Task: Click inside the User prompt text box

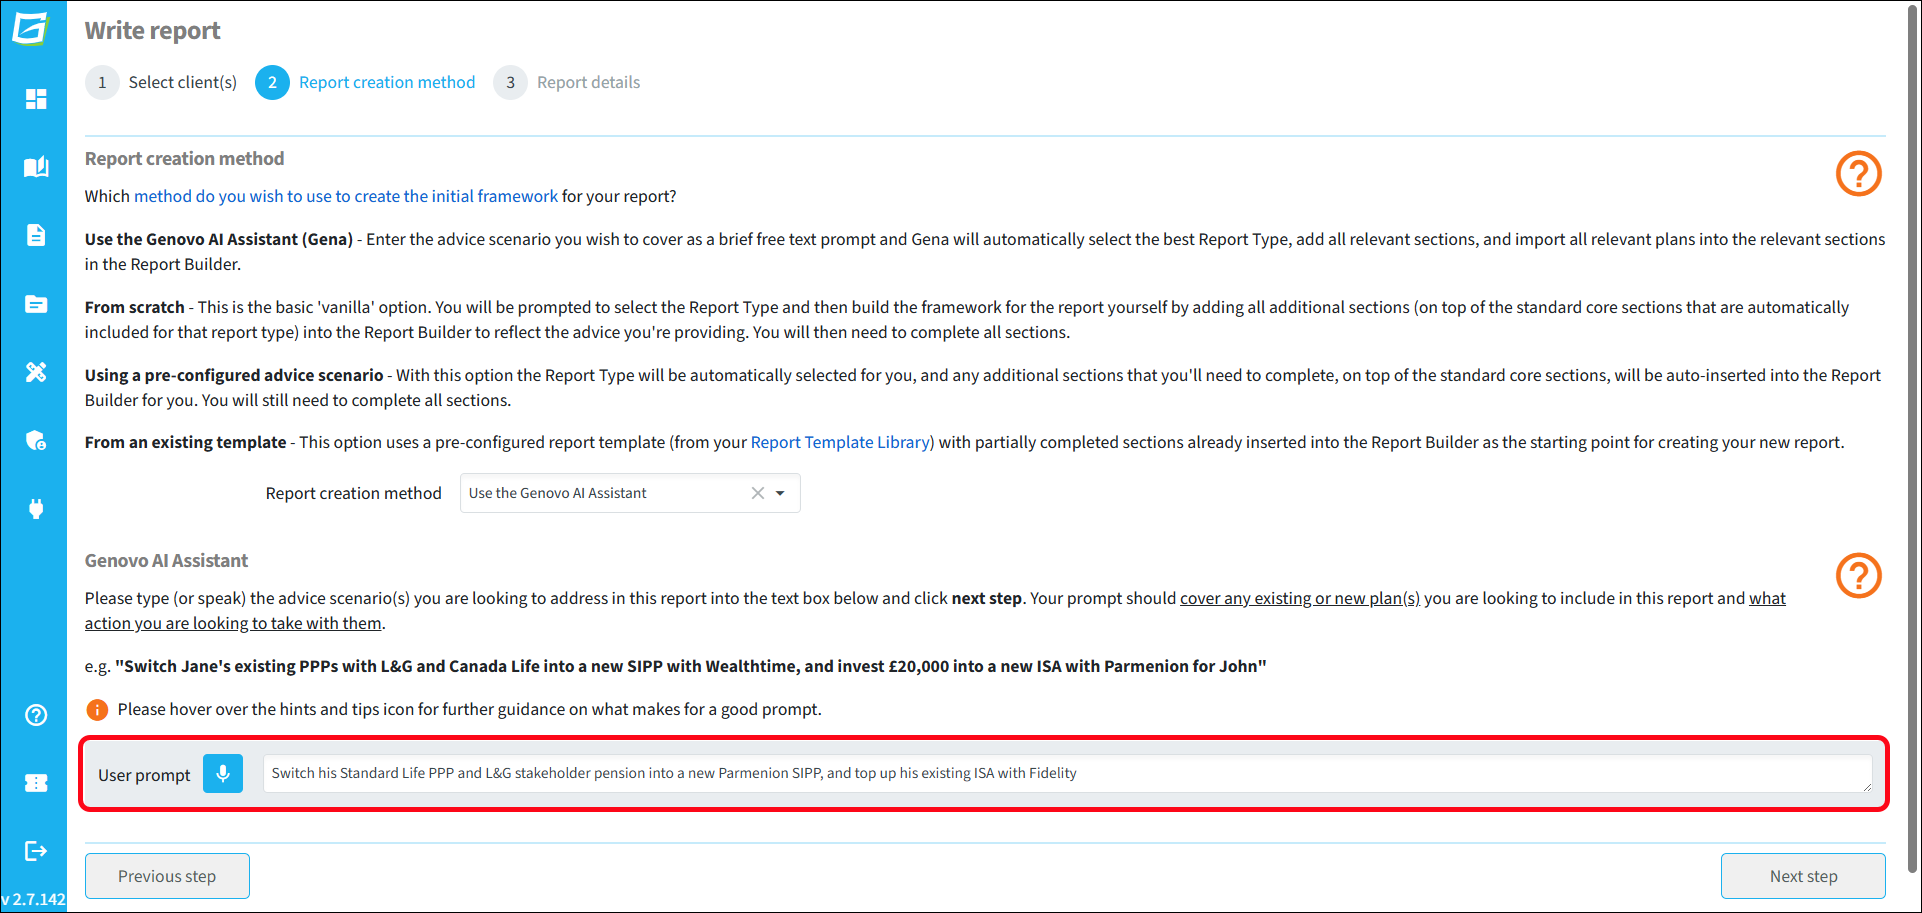Action: pos(1067,774)
